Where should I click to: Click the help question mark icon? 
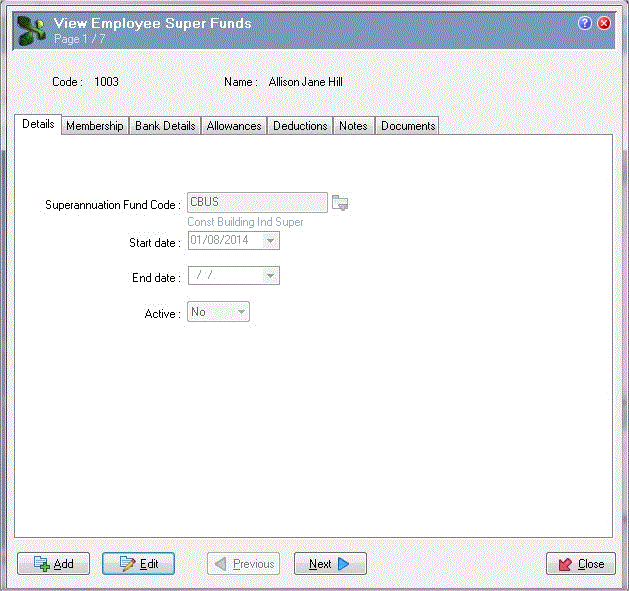pyautogui.click(x=585, y=22)
